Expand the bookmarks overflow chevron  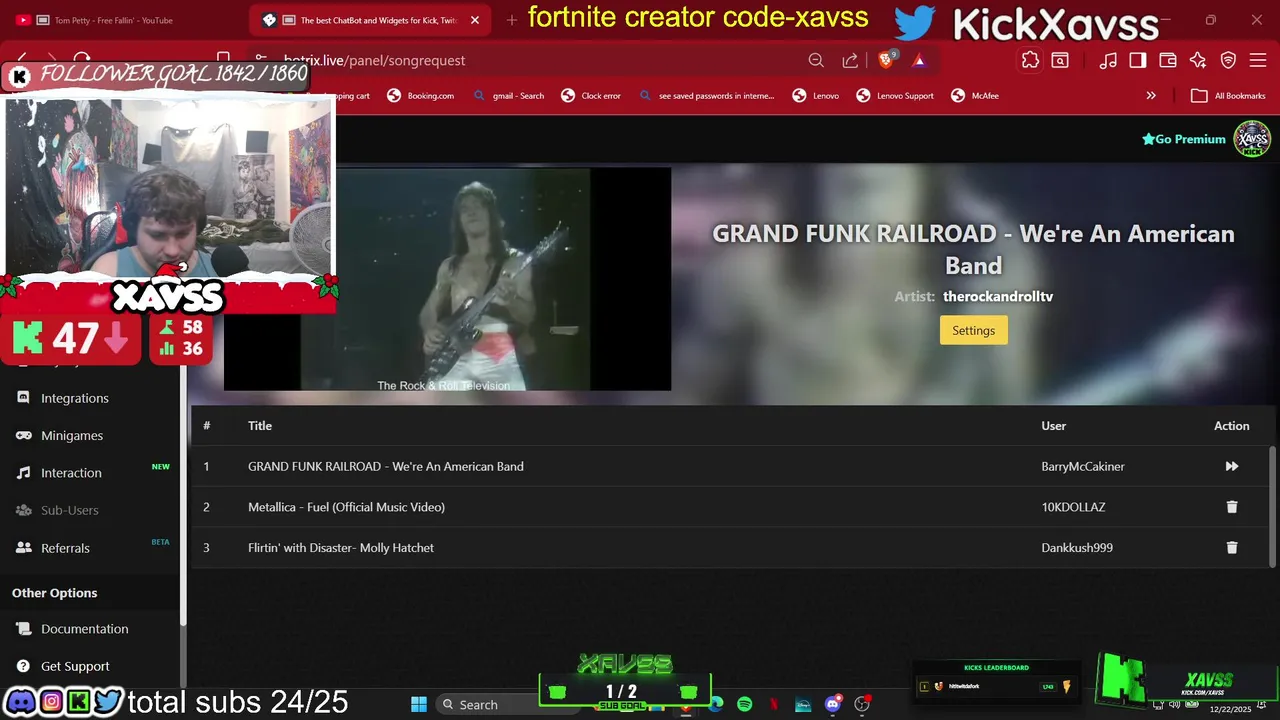(1151, 96)
